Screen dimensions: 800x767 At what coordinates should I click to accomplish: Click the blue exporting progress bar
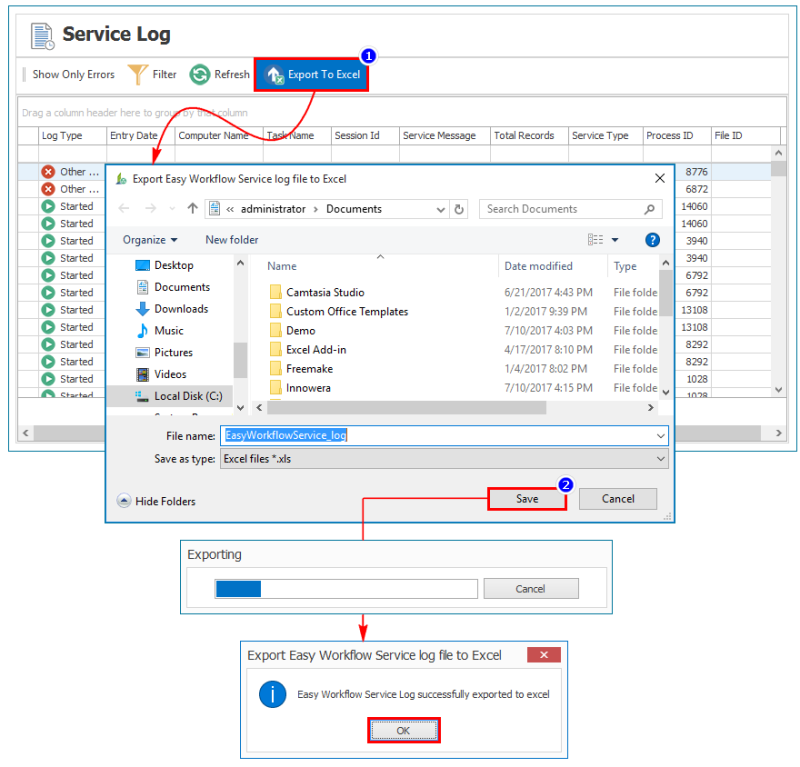[x=238, y=589]
